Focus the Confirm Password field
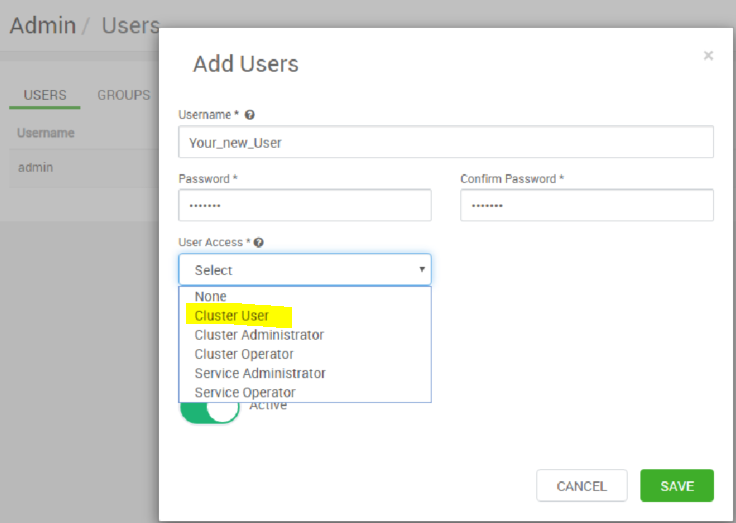 point(586,205)
